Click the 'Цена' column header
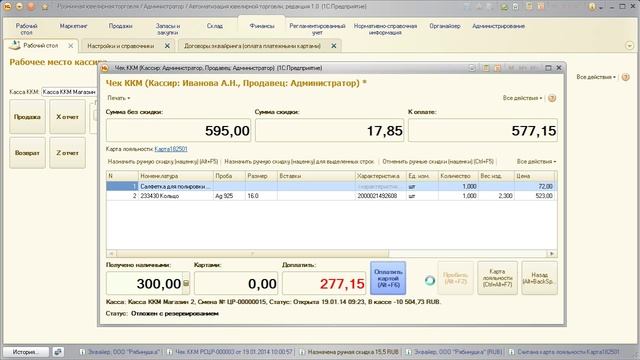Screen dimensions: 640x360 pyautogui.click(x=534, y=176)
